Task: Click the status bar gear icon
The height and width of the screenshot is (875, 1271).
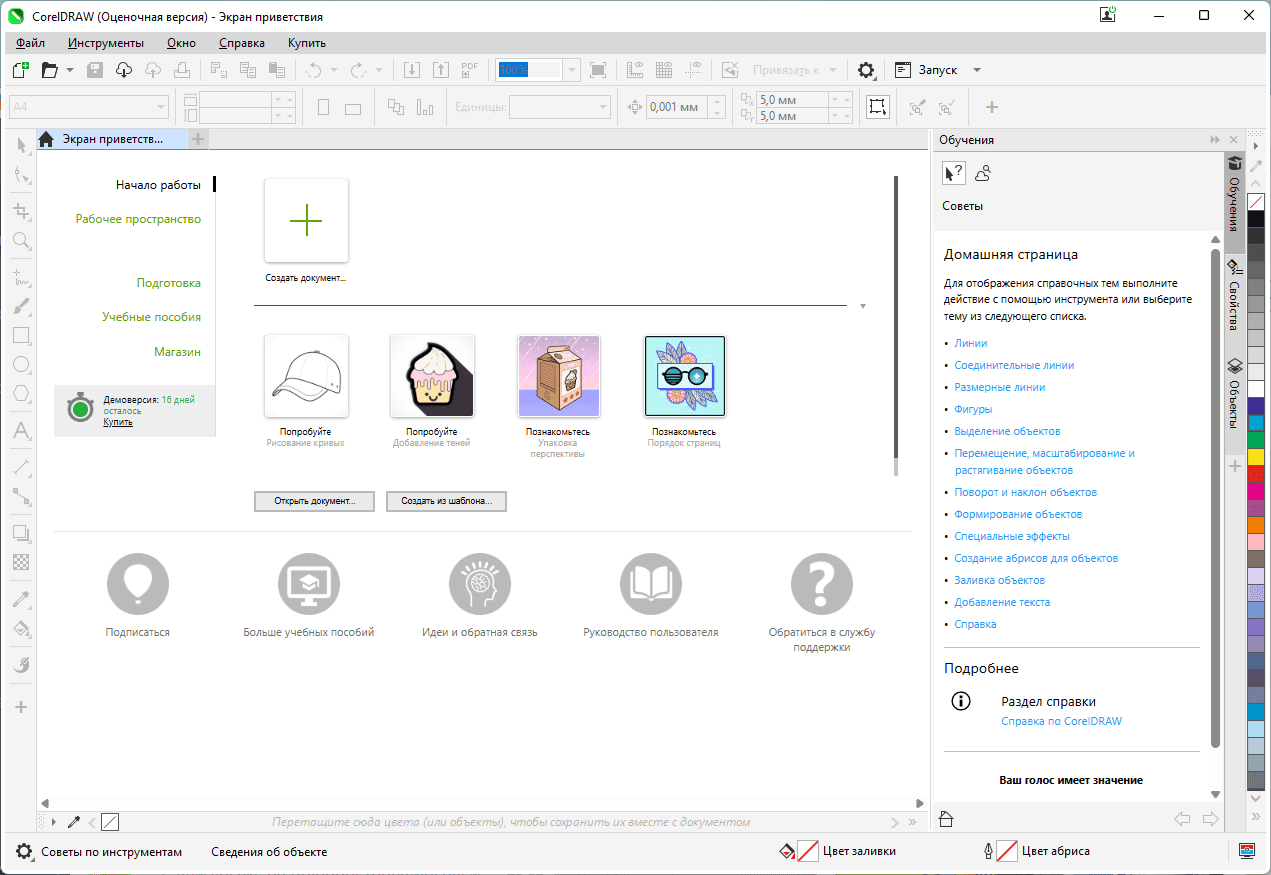Action: (24, 852)
